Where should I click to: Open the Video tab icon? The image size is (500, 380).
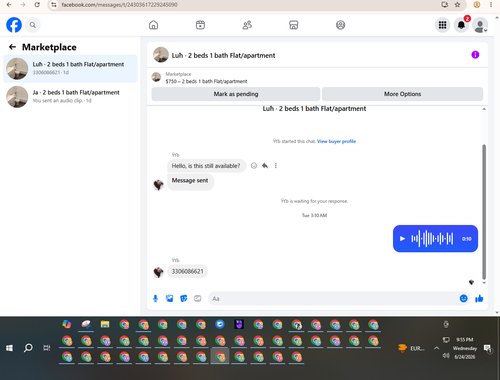click(x=200, y=25)
